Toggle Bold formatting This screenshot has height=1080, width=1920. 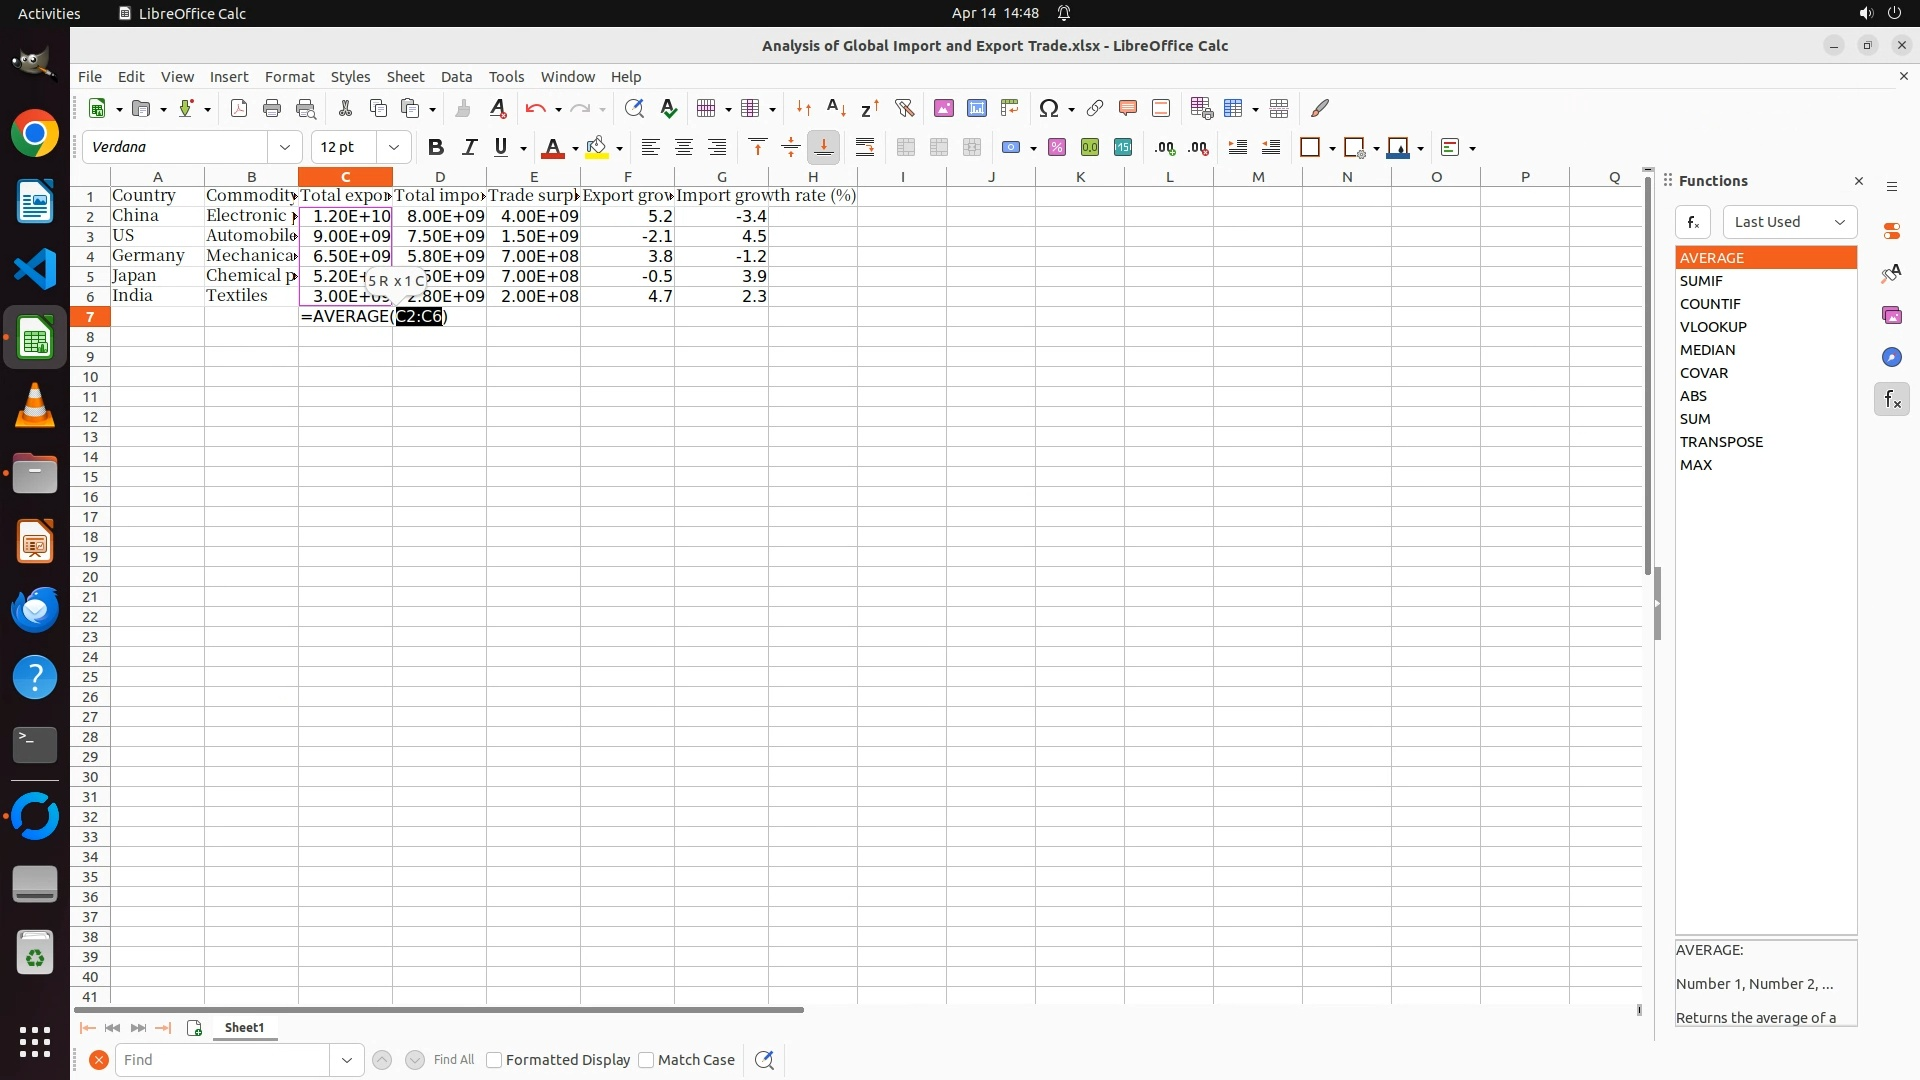(435, 147)
